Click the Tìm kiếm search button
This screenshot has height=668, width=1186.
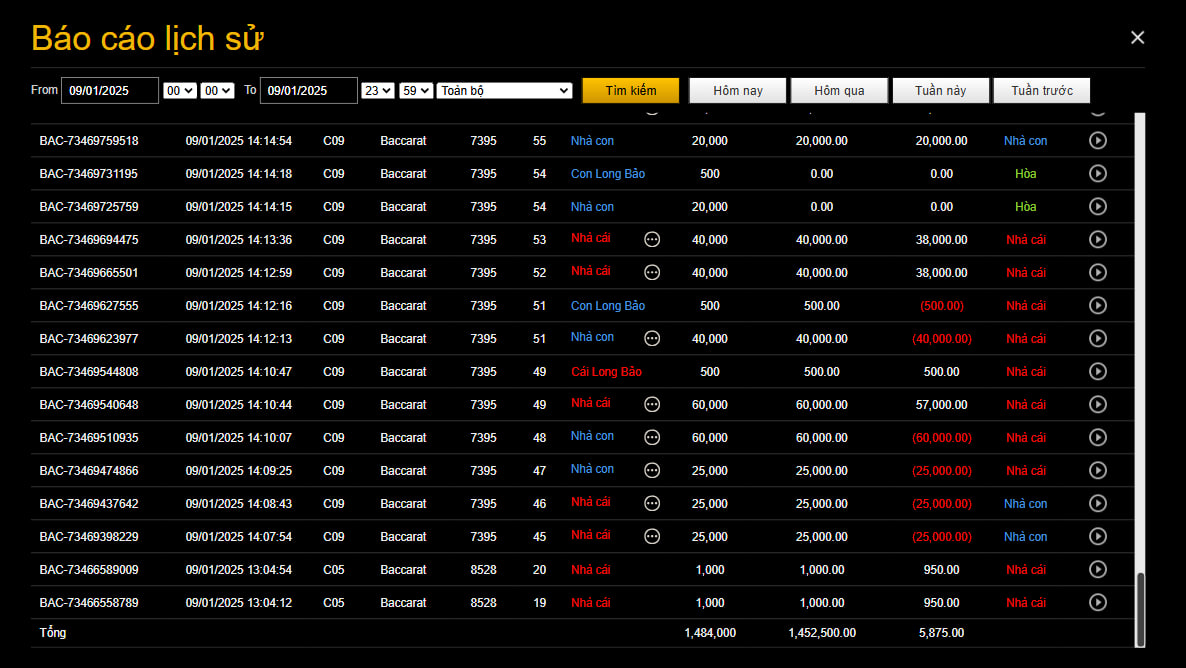click(630, 91)
